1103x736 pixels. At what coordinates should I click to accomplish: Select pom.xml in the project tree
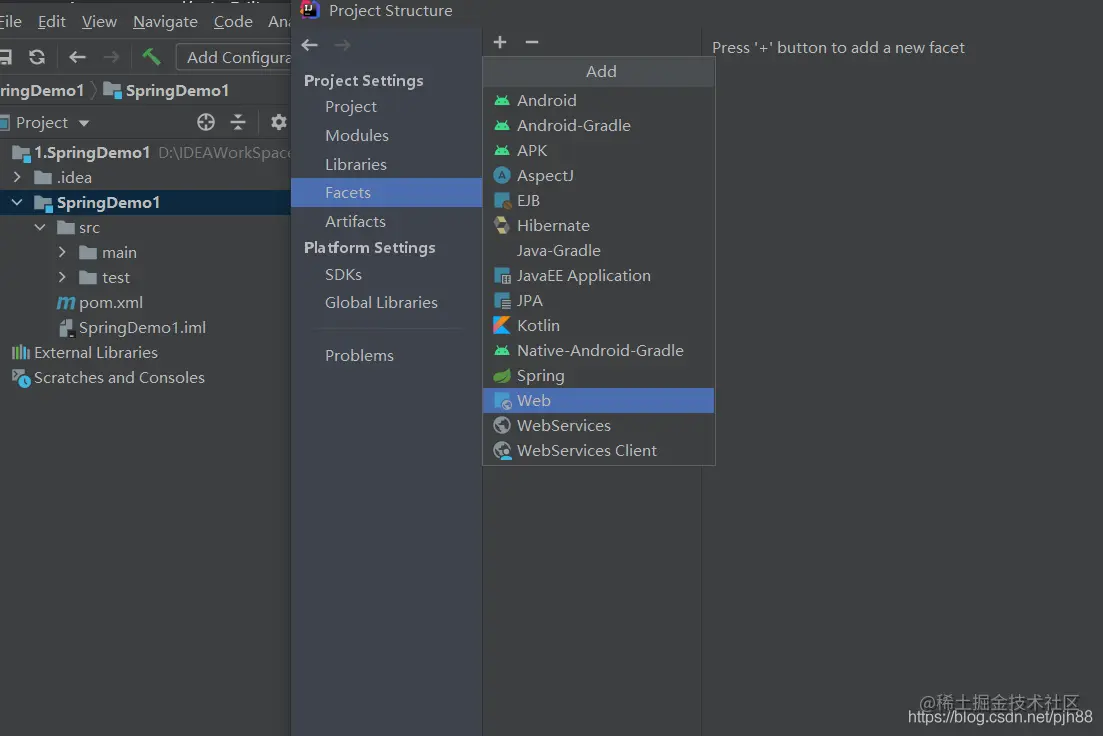point(100,303)
